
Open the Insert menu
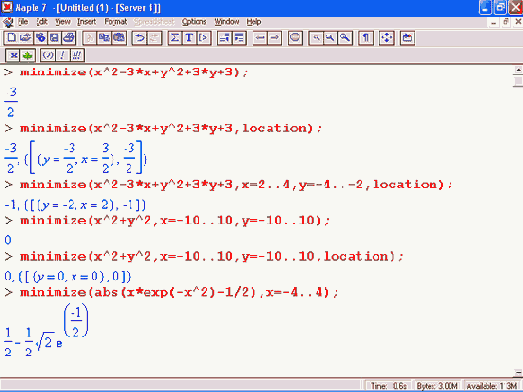87,22
